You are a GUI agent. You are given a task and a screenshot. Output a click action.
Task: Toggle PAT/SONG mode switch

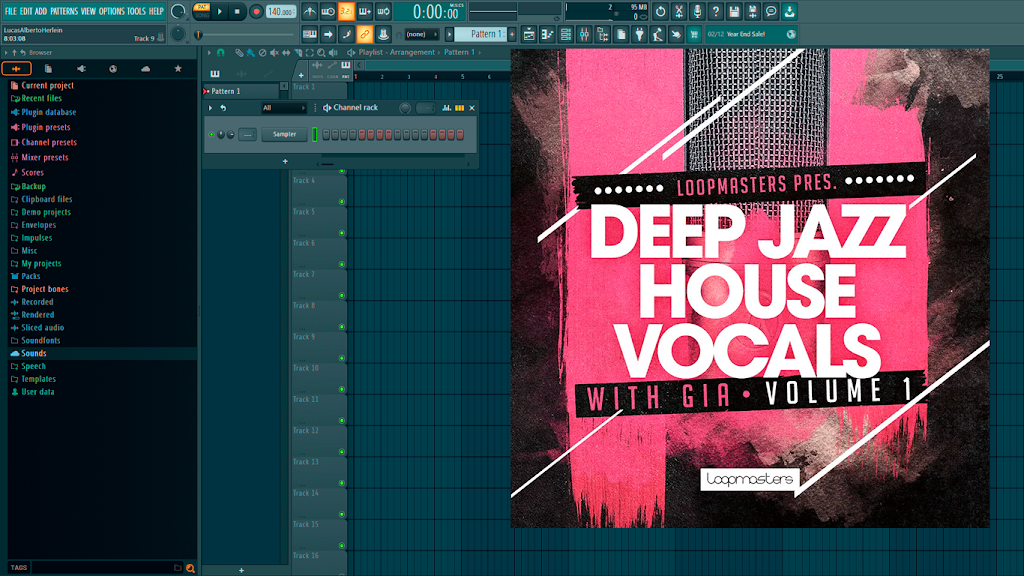tap(202, 11)
